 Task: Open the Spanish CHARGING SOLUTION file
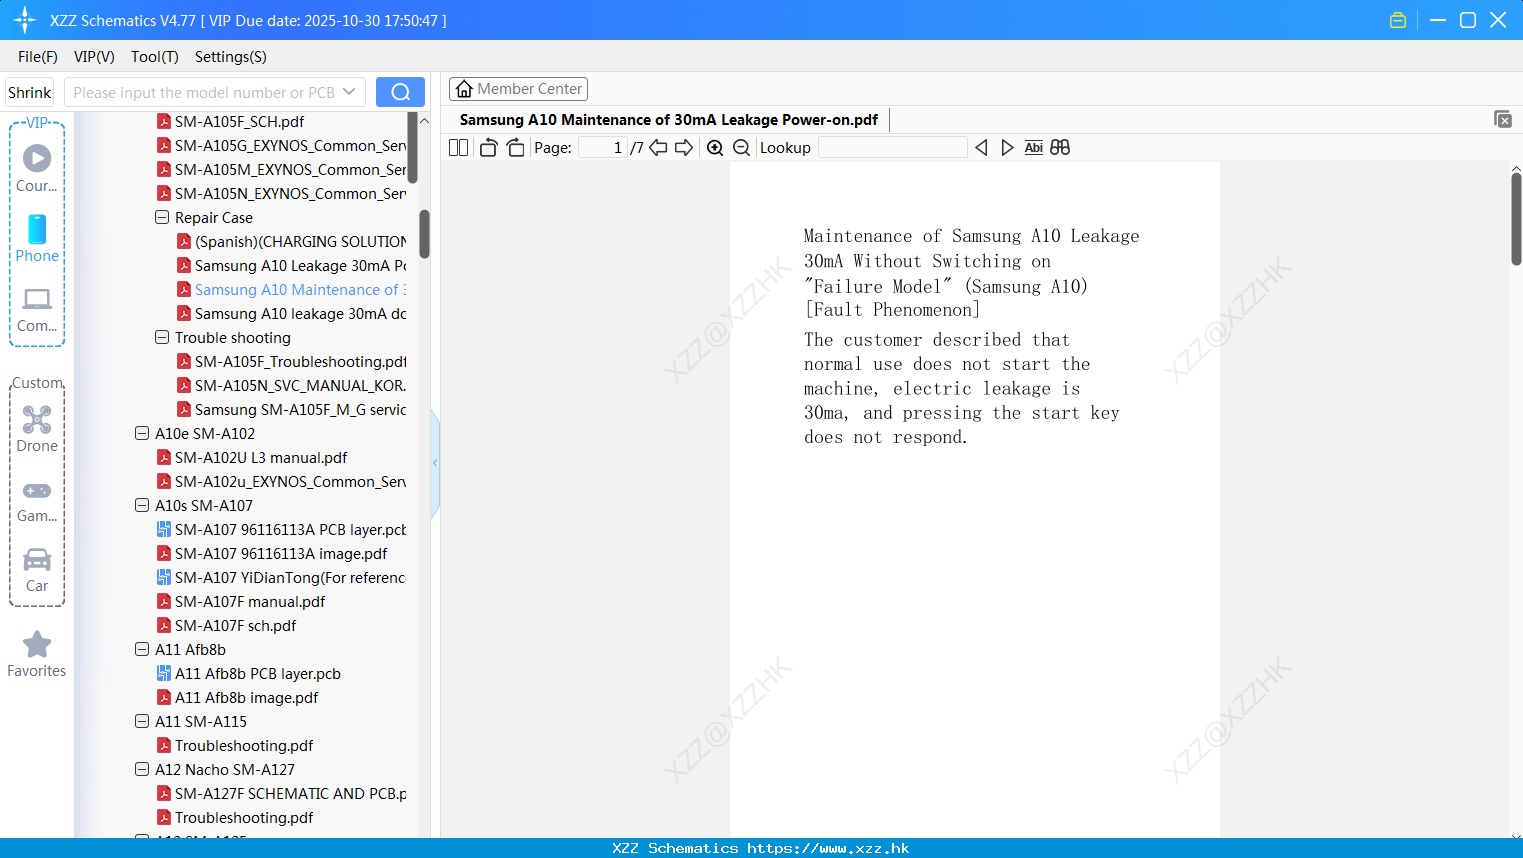pyautogui.click(x=300, y=241)
